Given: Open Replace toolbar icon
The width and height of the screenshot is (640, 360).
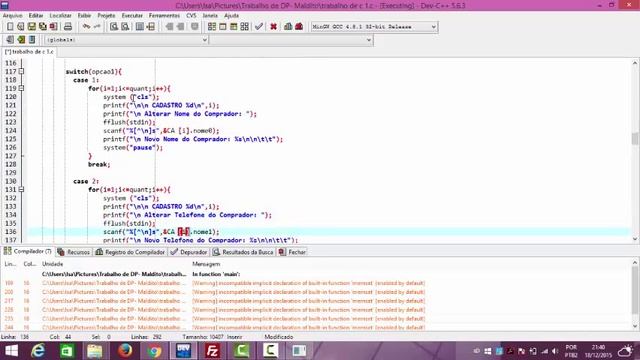Looking at the screenshot, I should tap(125, 27).
